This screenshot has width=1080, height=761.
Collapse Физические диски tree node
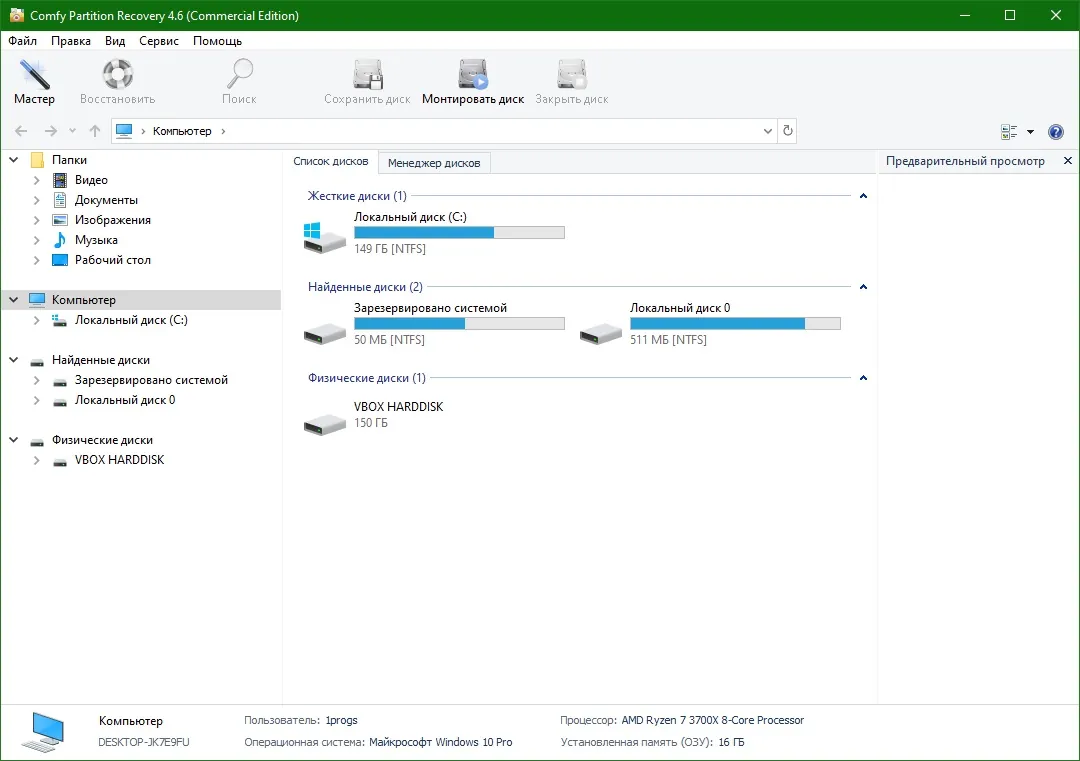14,439
